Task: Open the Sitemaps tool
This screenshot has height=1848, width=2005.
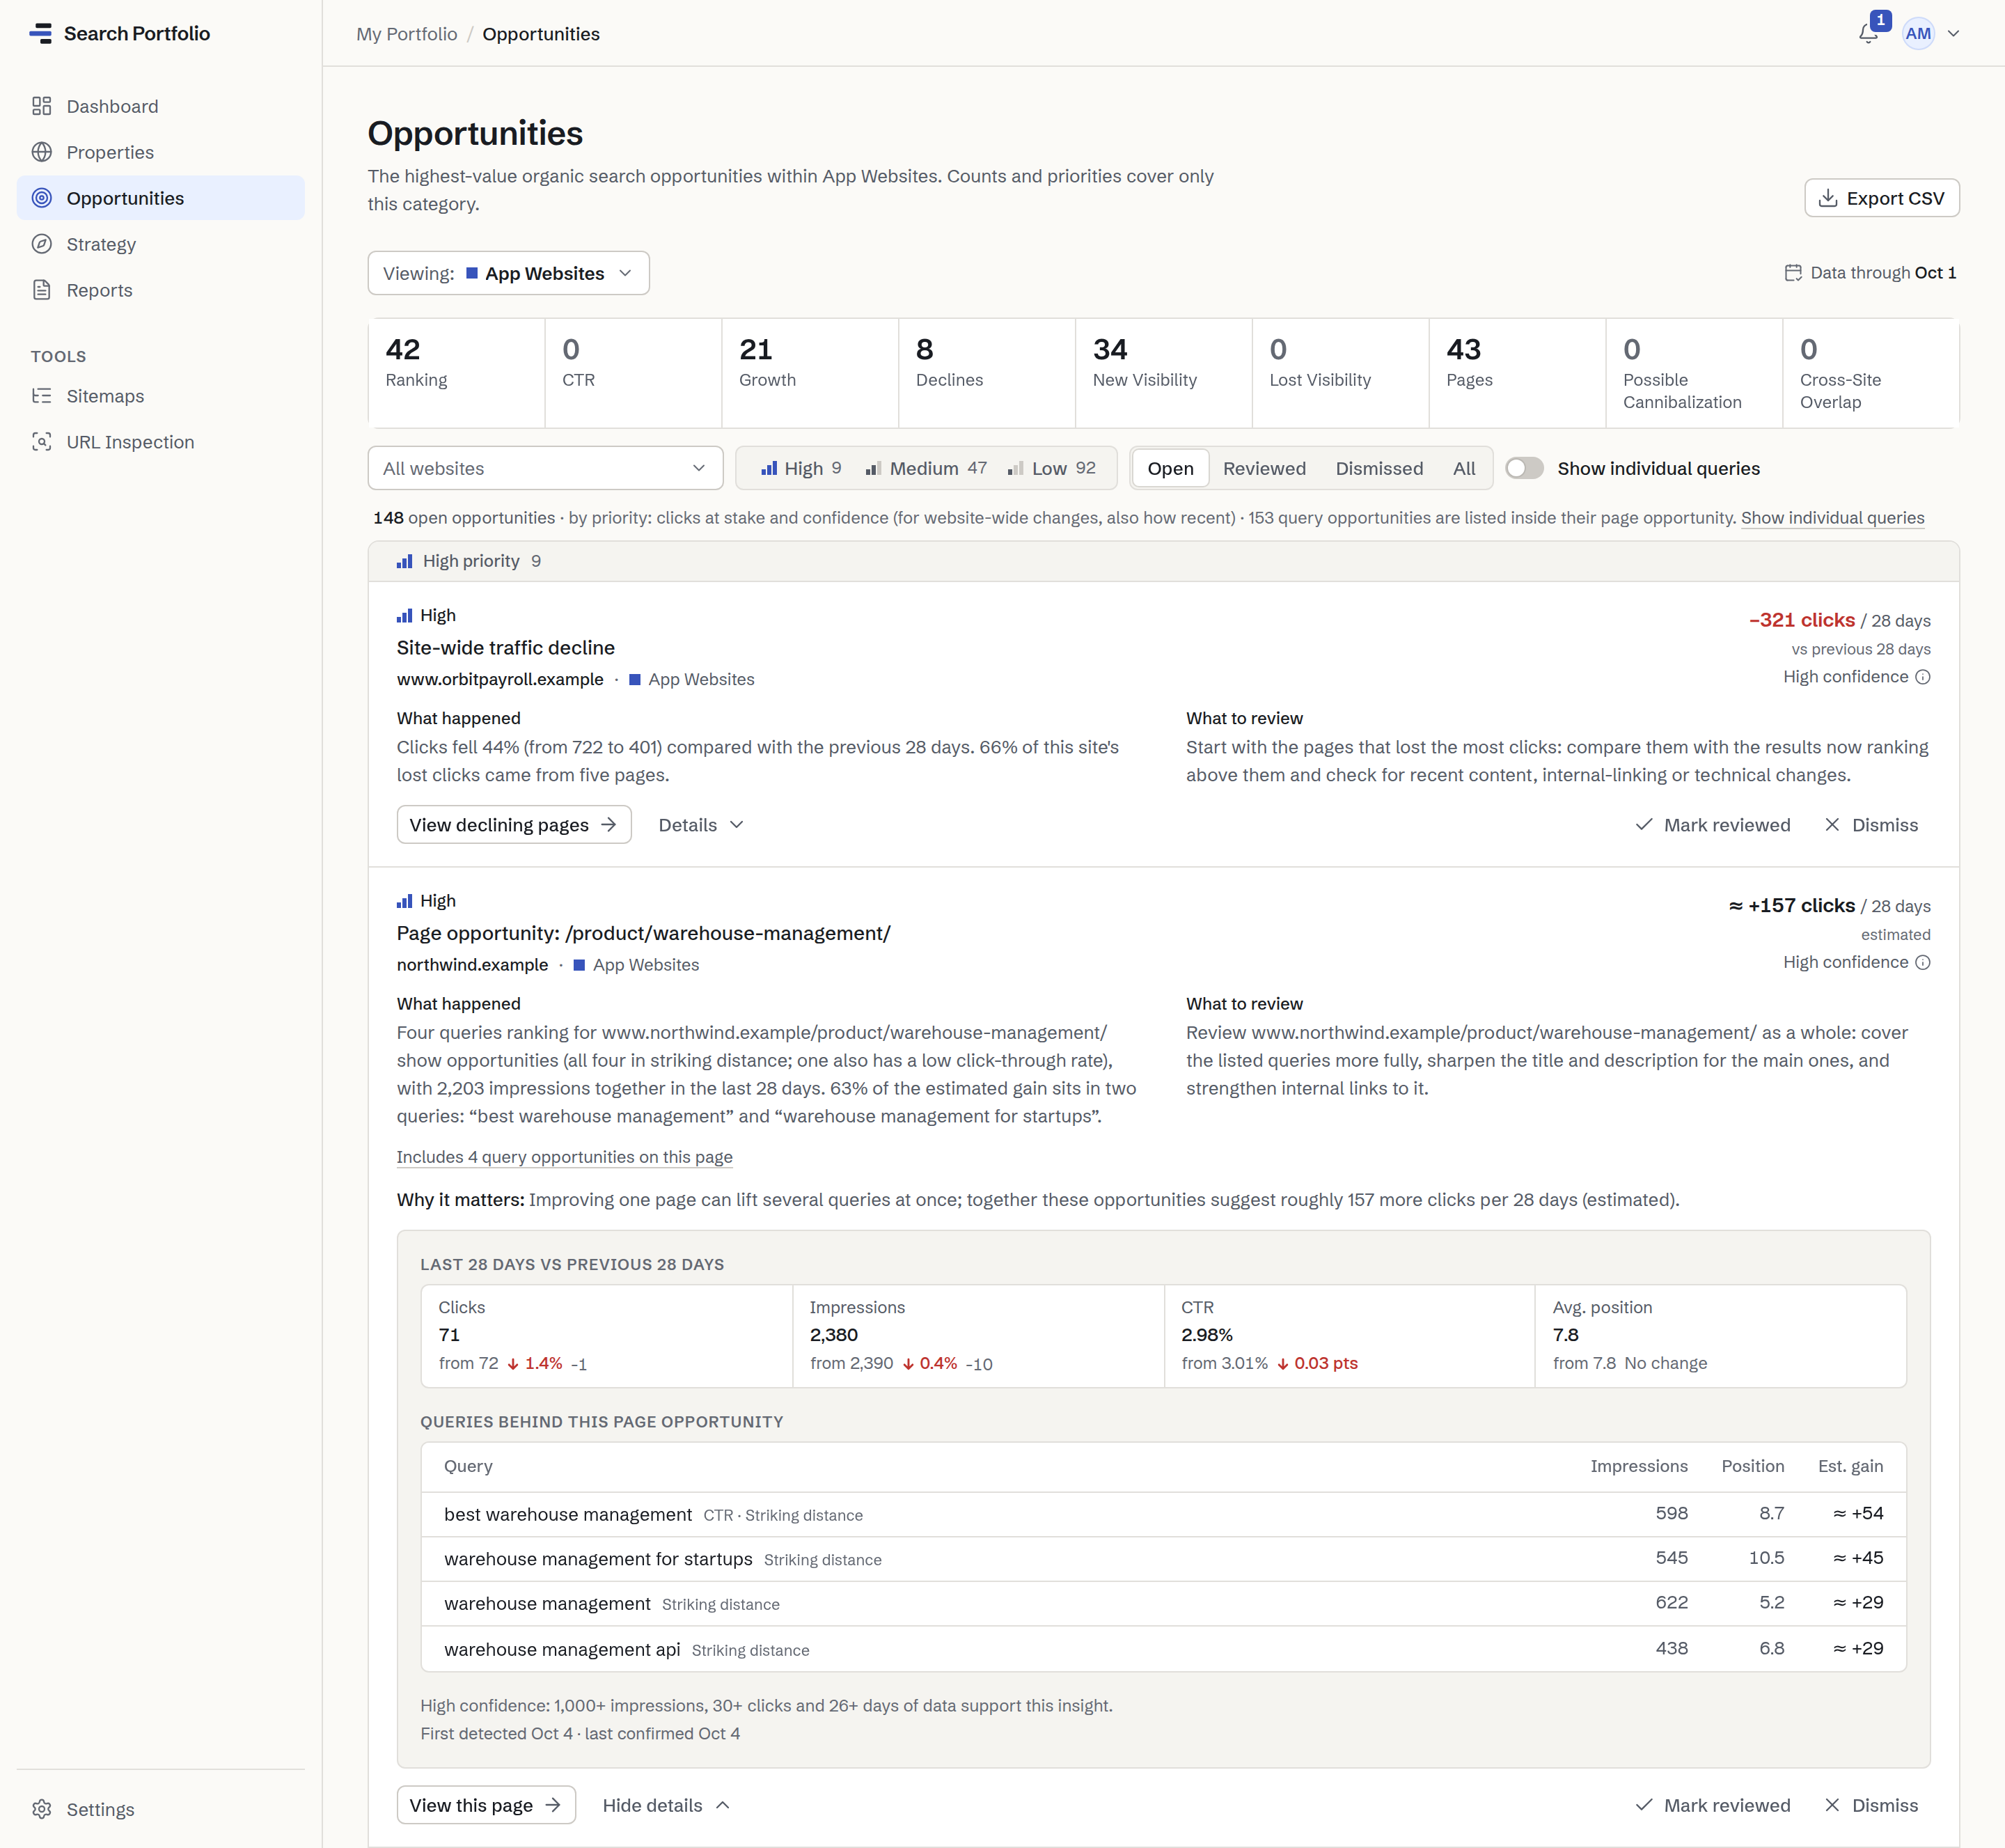Action: 161,396
